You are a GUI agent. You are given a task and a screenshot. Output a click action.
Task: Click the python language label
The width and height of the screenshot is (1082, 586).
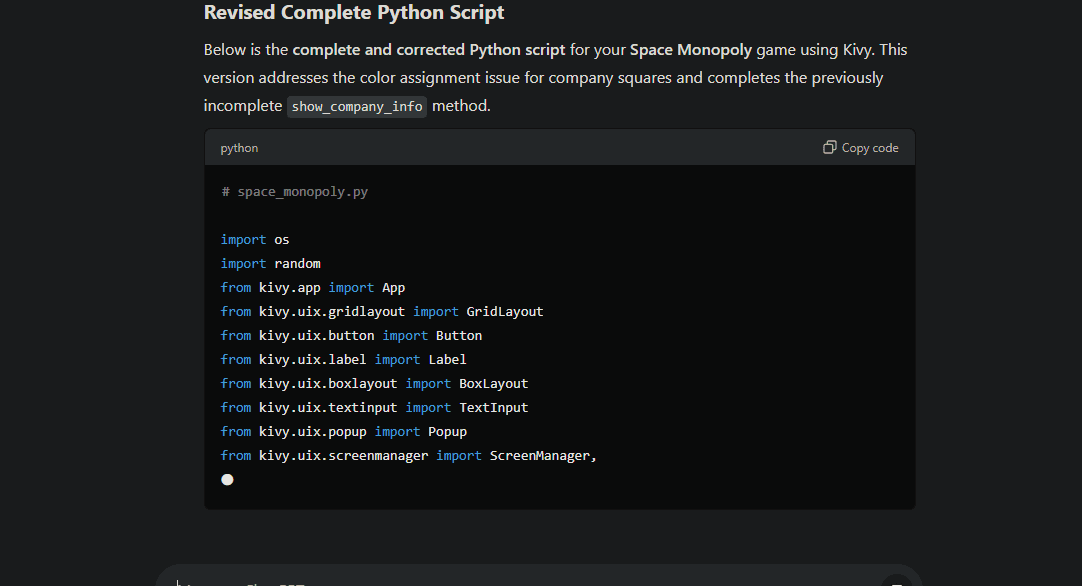coord(239,148)
